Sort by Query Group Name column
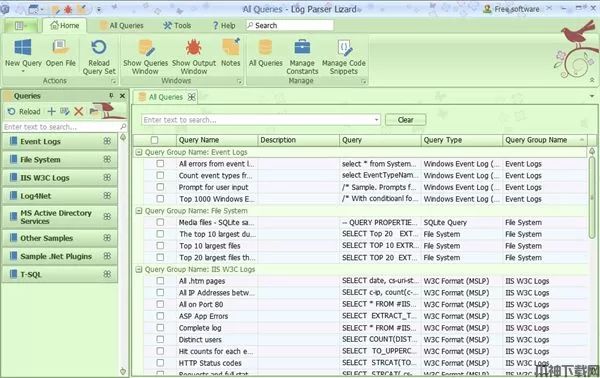Viewport: 600px width, 378px height. coord(545,140)
